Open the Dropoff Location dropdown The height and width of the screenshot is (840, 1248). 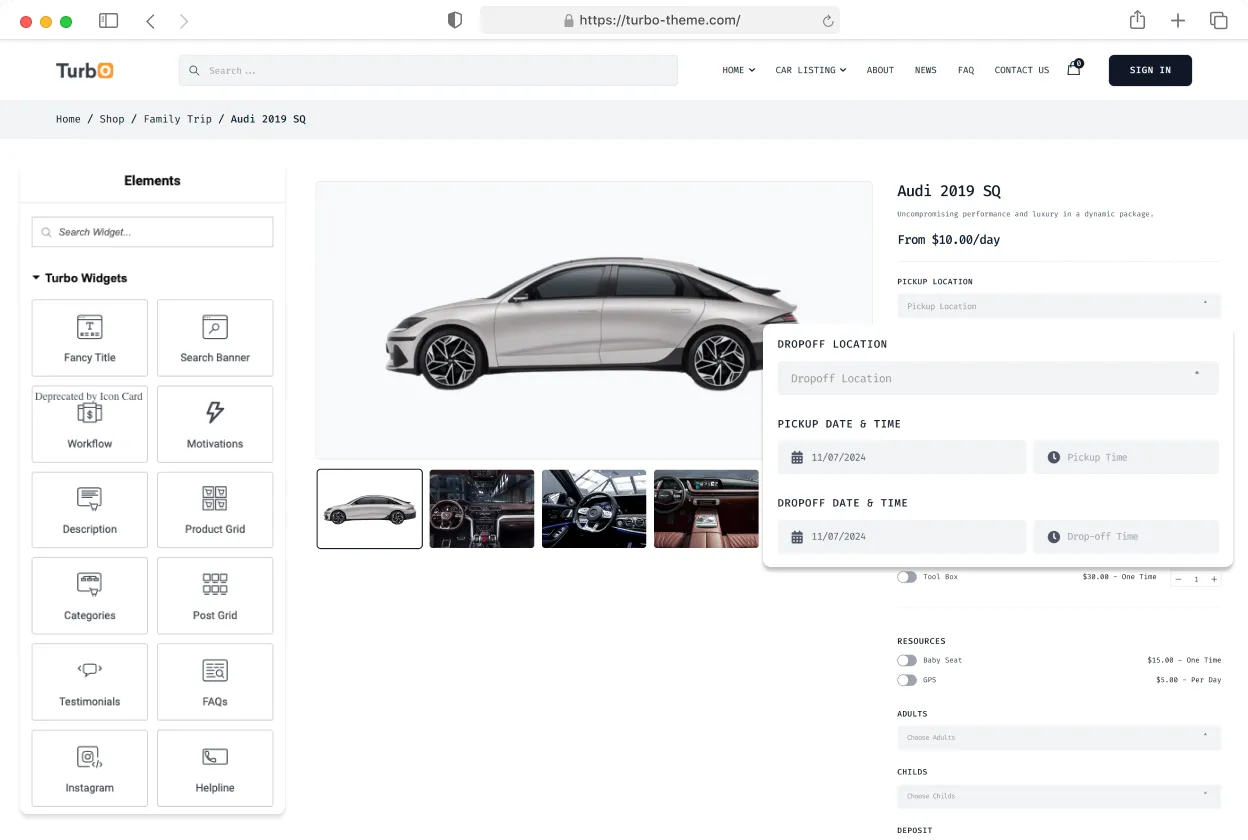coord(998,378)
